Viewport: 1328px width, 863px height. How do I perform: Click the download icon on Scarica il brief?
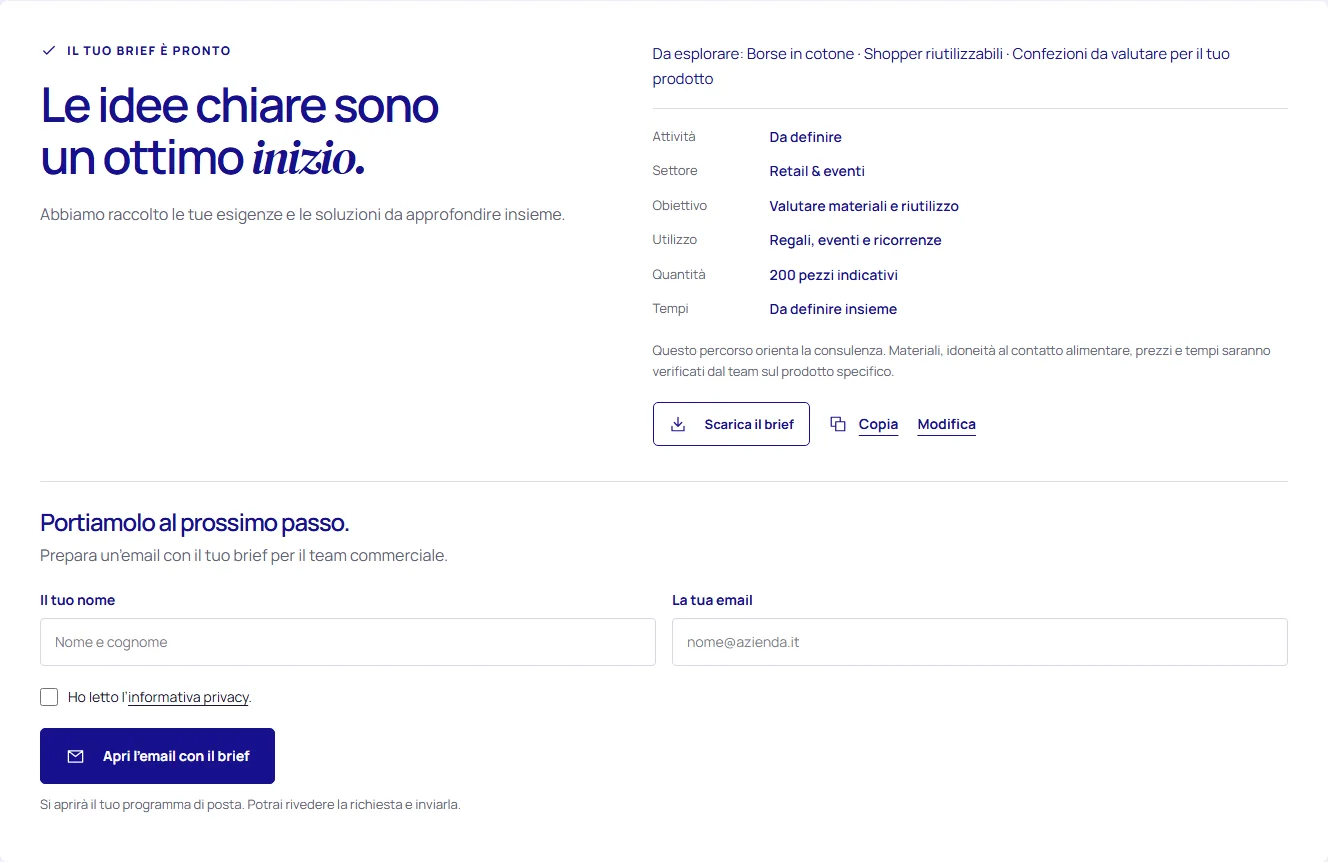[678, 424]
